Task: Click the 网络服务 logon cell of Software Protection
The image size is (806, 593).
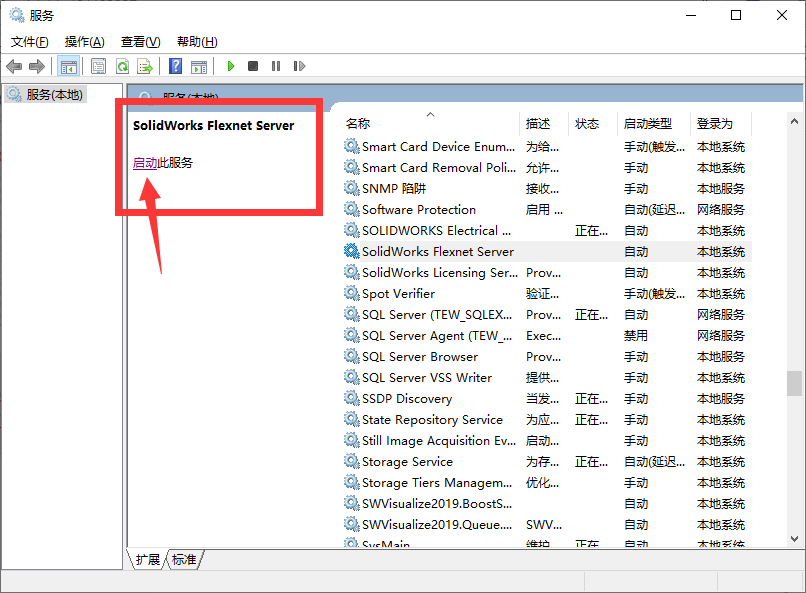Action: (721, 210)
